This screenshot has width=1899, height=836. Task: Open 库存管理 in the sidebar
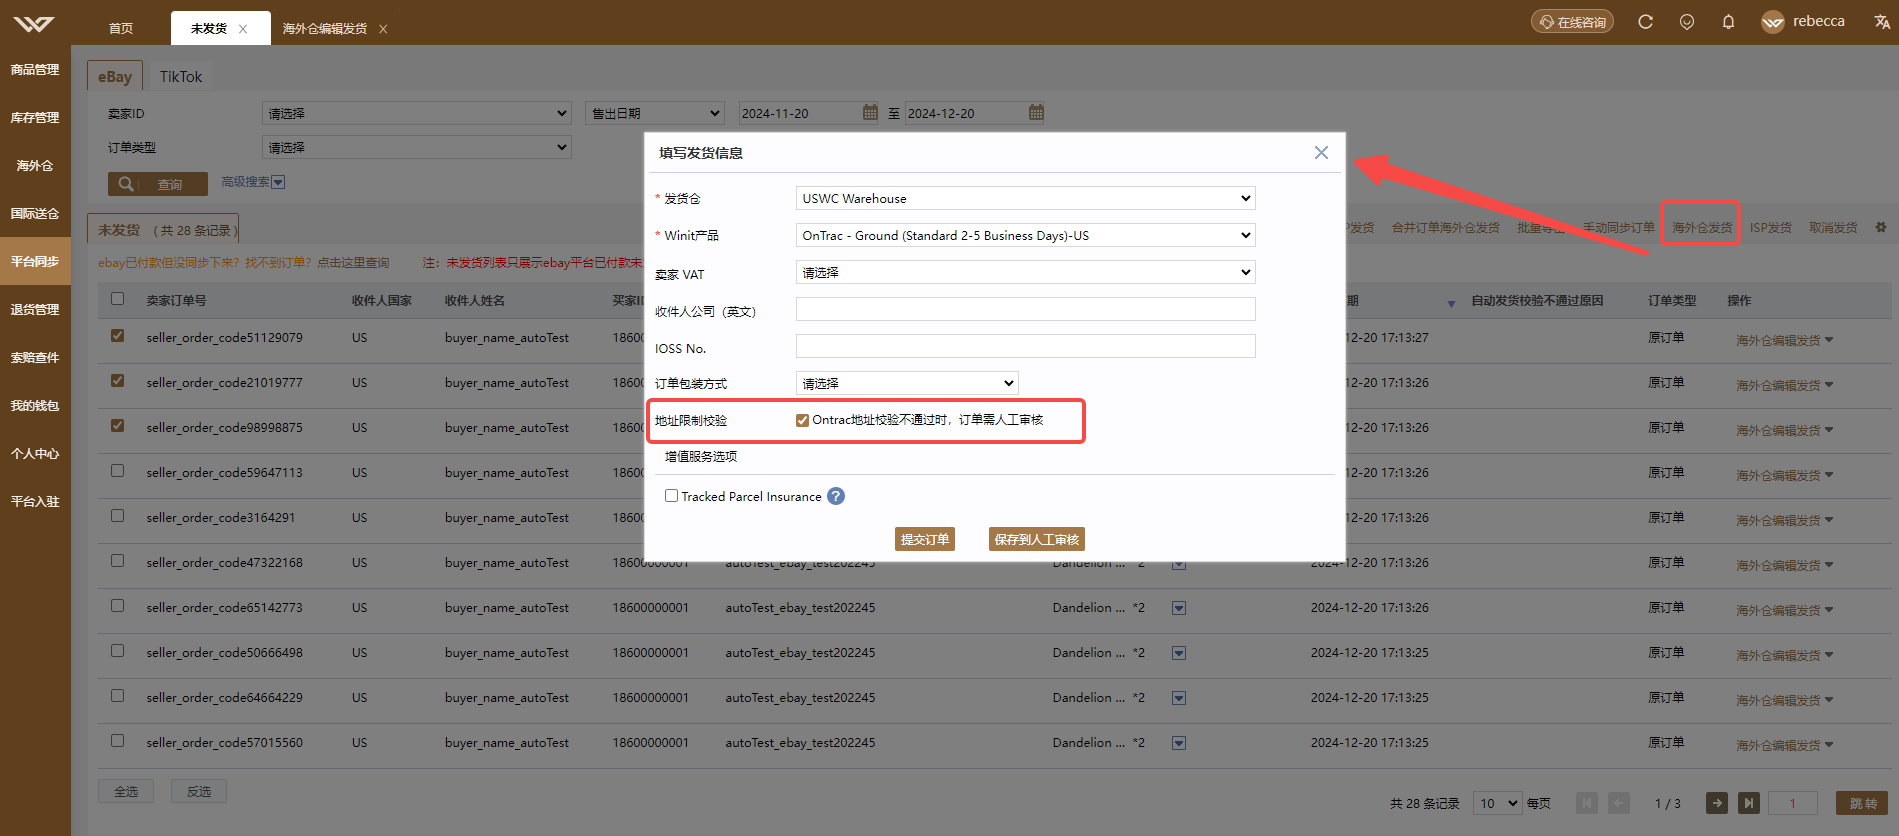coord(35,118)
